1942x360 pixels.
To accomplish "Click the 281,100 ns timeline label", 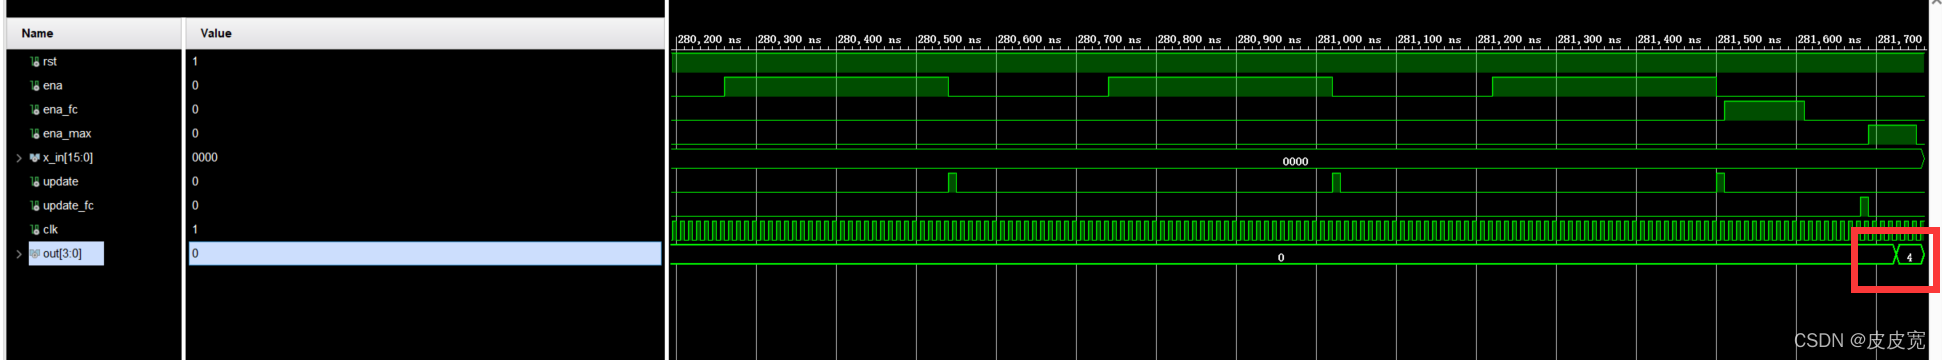I will tap(1429, 40).
